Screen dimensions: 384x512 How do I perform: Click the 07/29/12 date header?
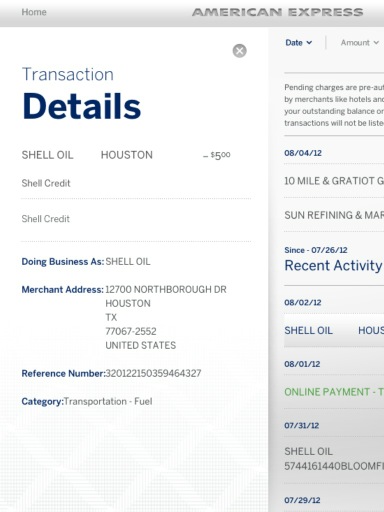click(x=302, y=500)
